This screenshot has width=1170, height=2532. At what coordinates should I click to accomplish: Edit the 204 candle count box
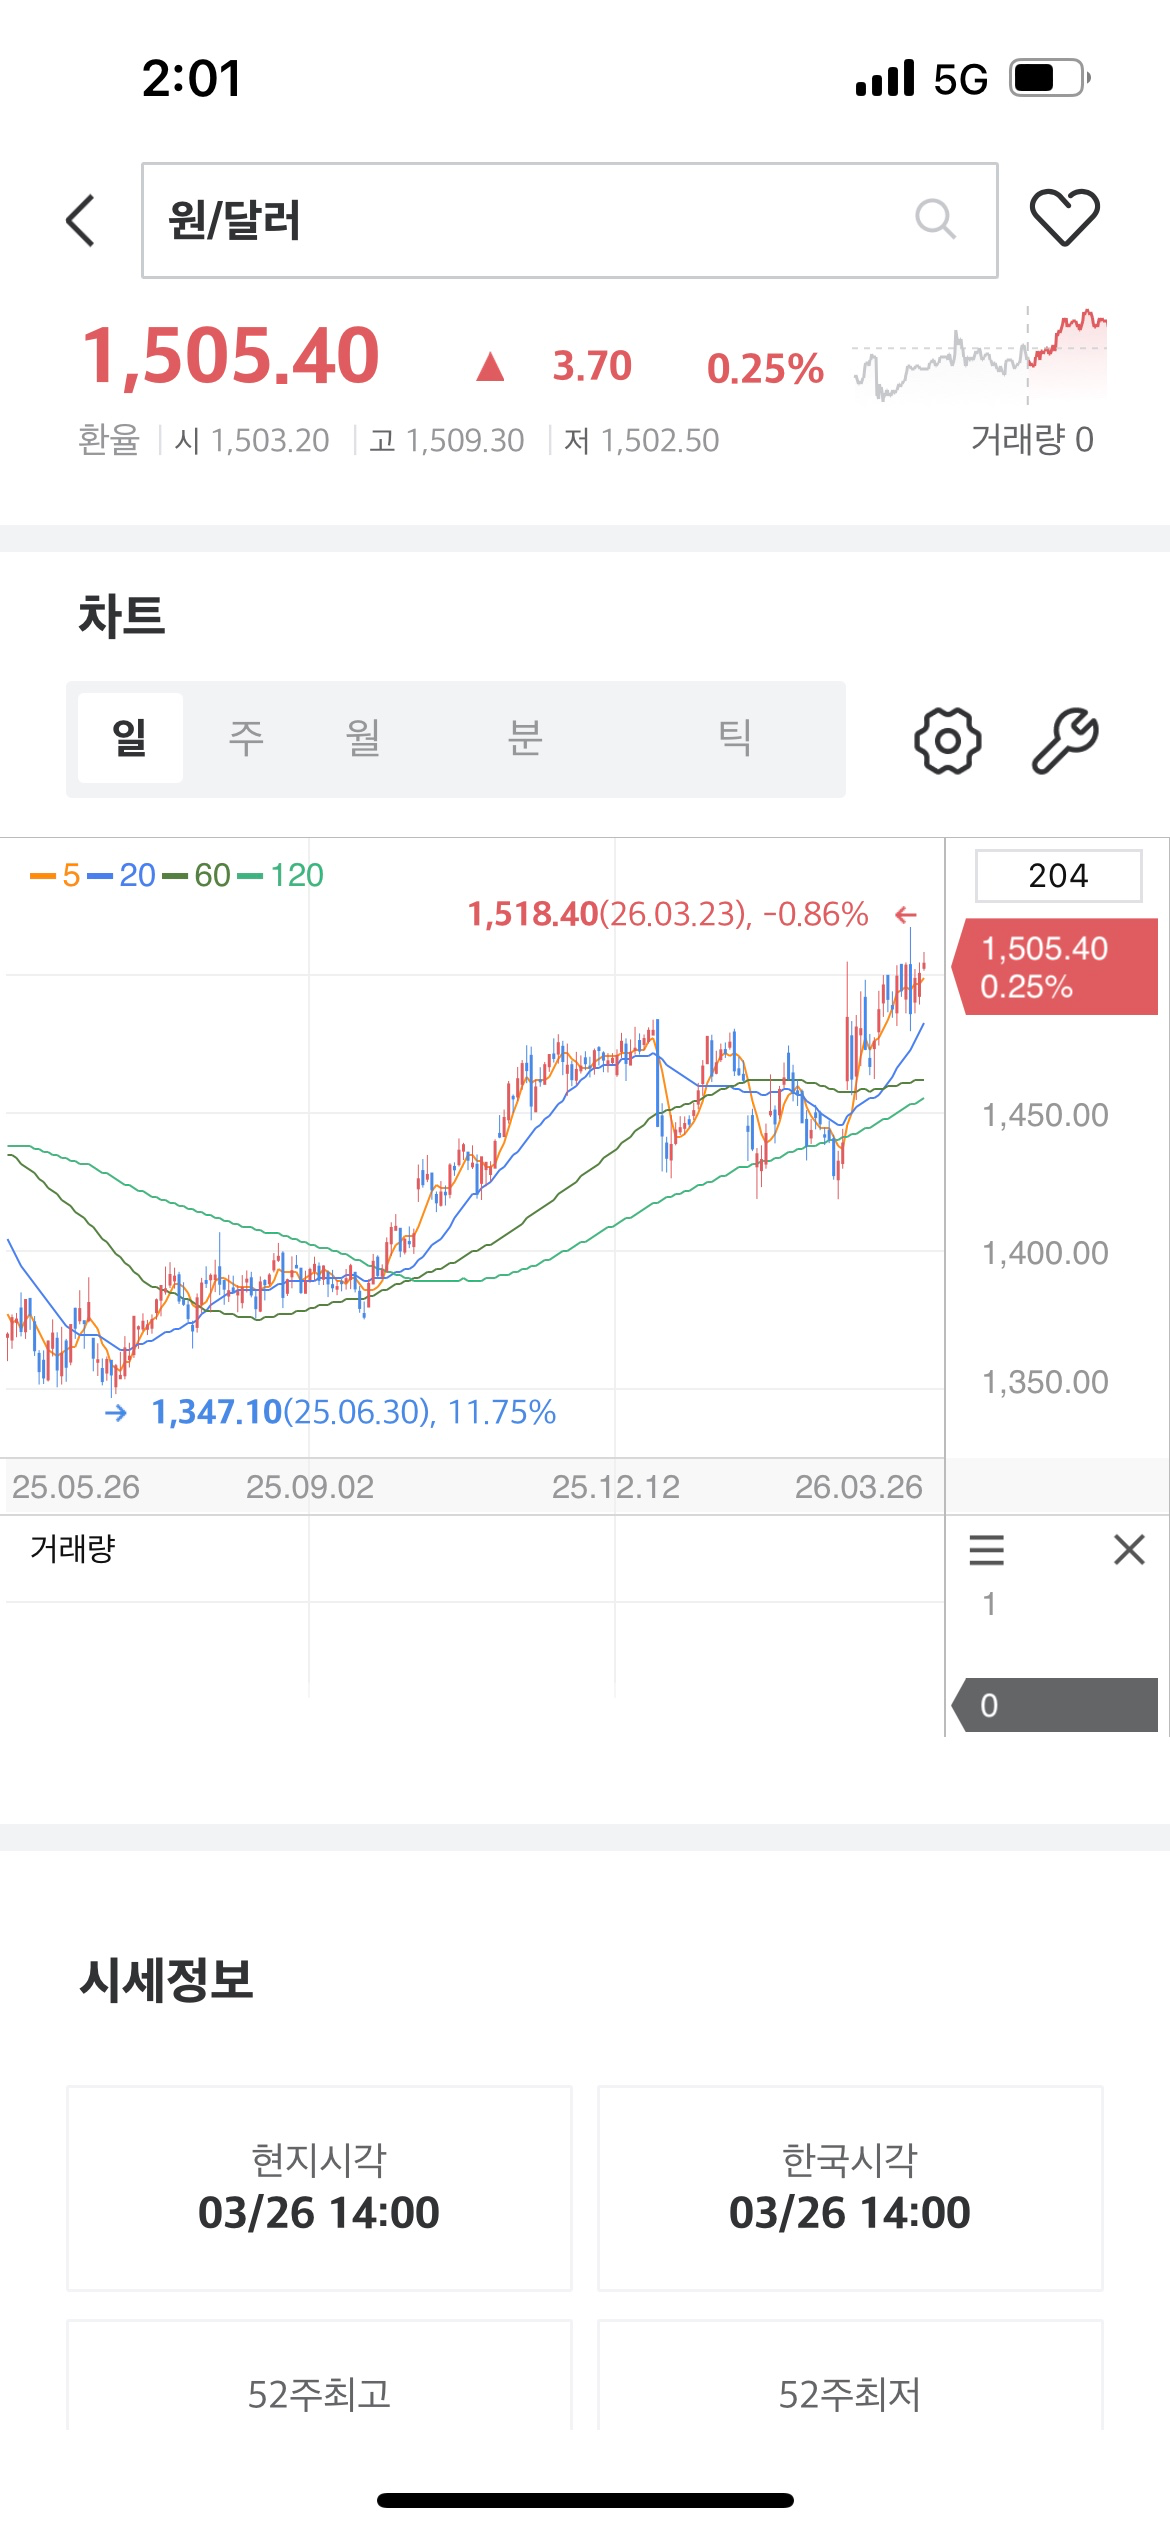[x=1058, y=876]
